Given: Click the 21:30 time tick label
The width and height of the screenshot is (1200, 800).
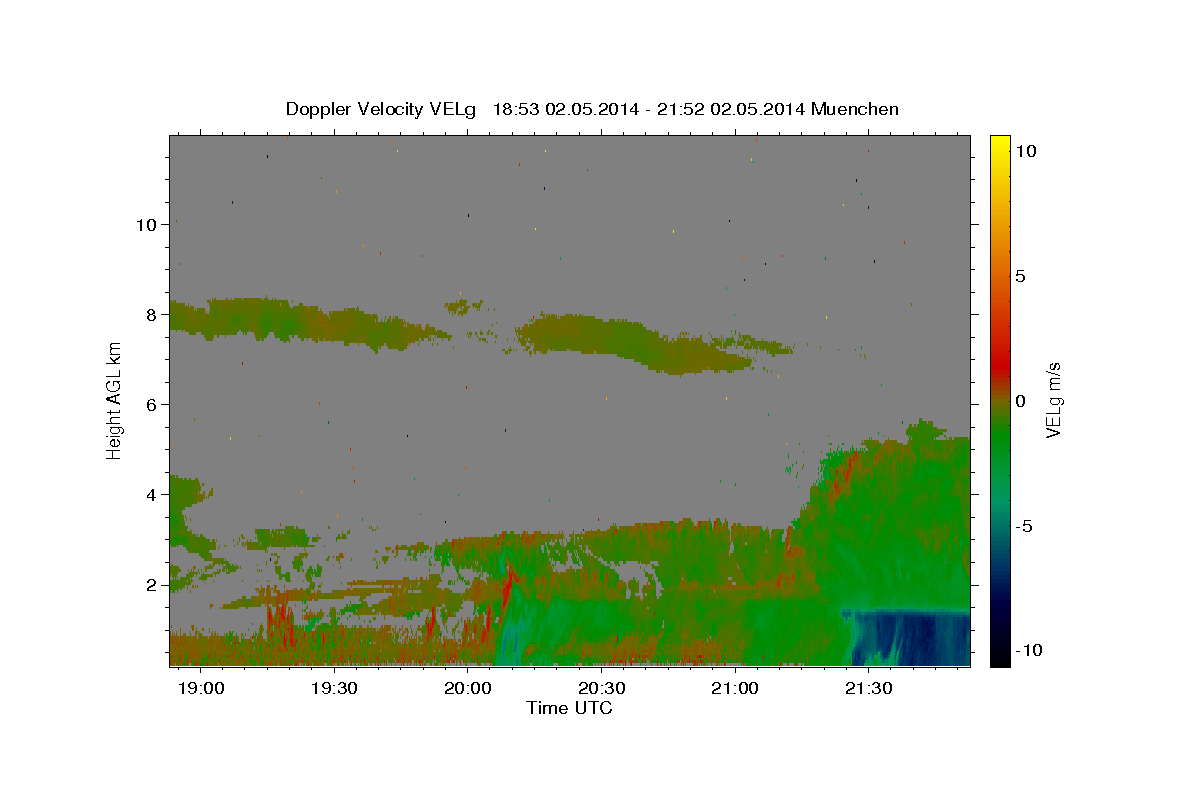Looking at the screenshot, I should [x=869, y=689].
